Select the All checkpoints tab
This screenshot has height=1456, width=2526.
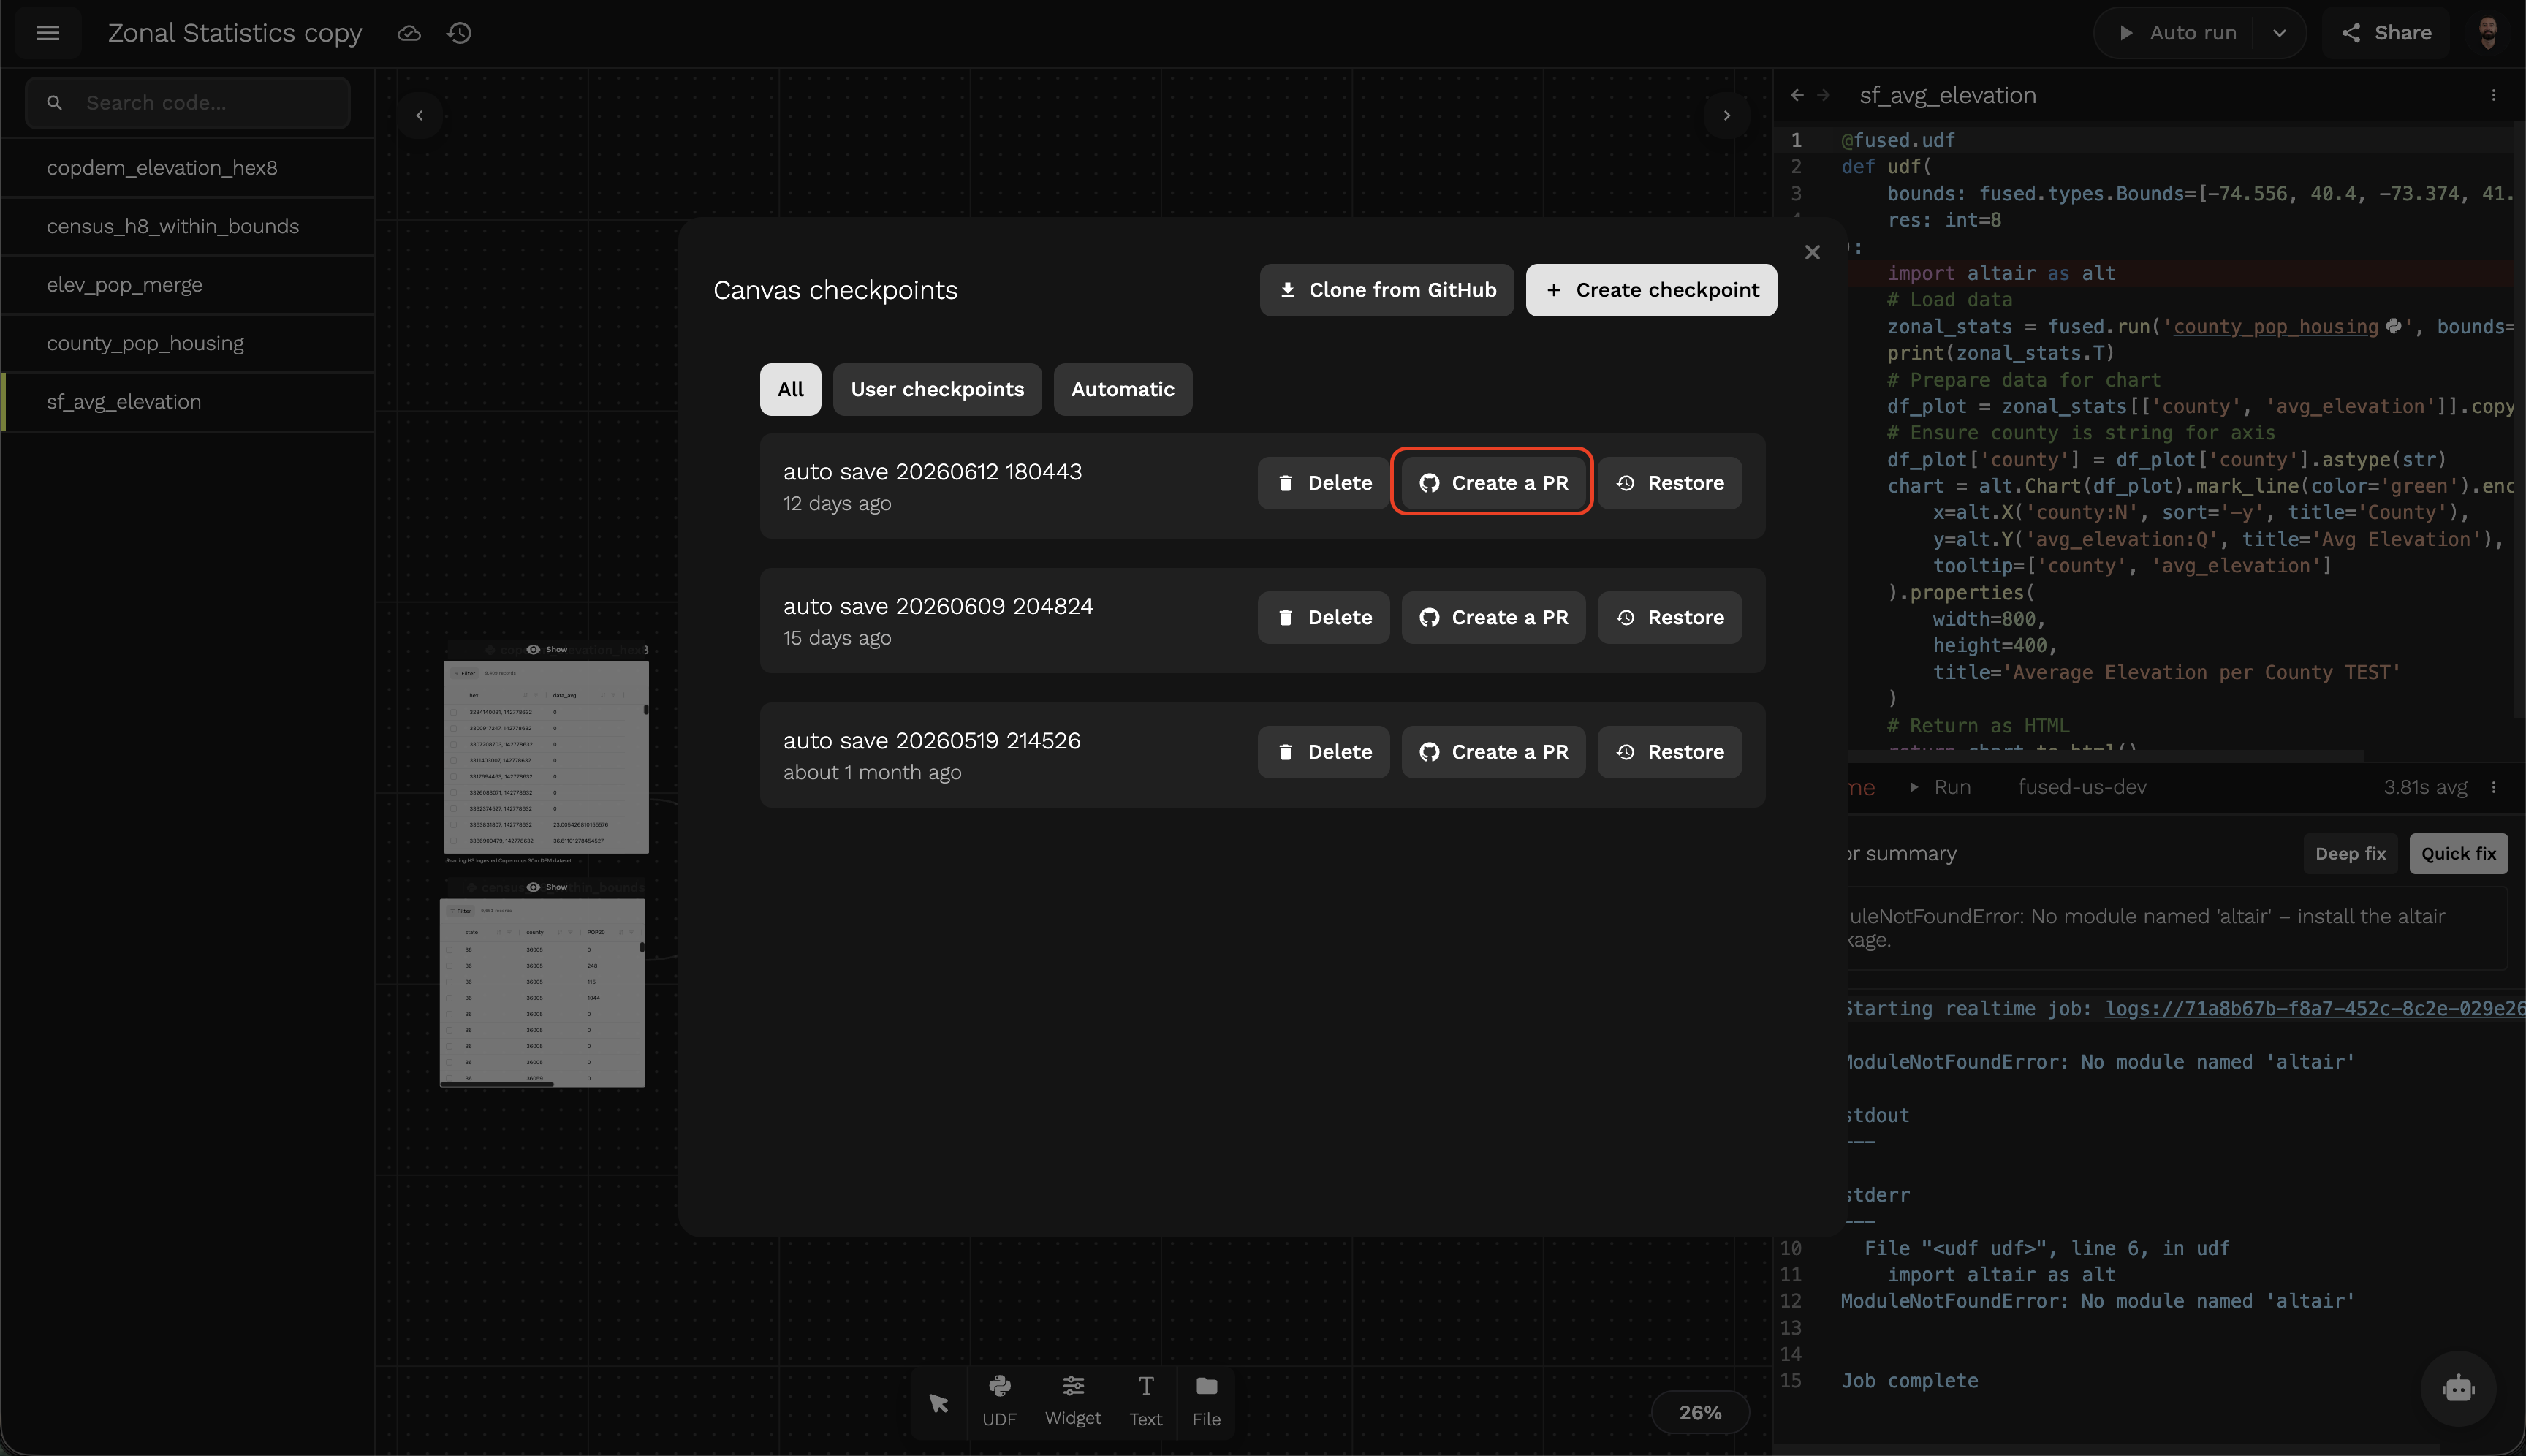tap(790, 389)
